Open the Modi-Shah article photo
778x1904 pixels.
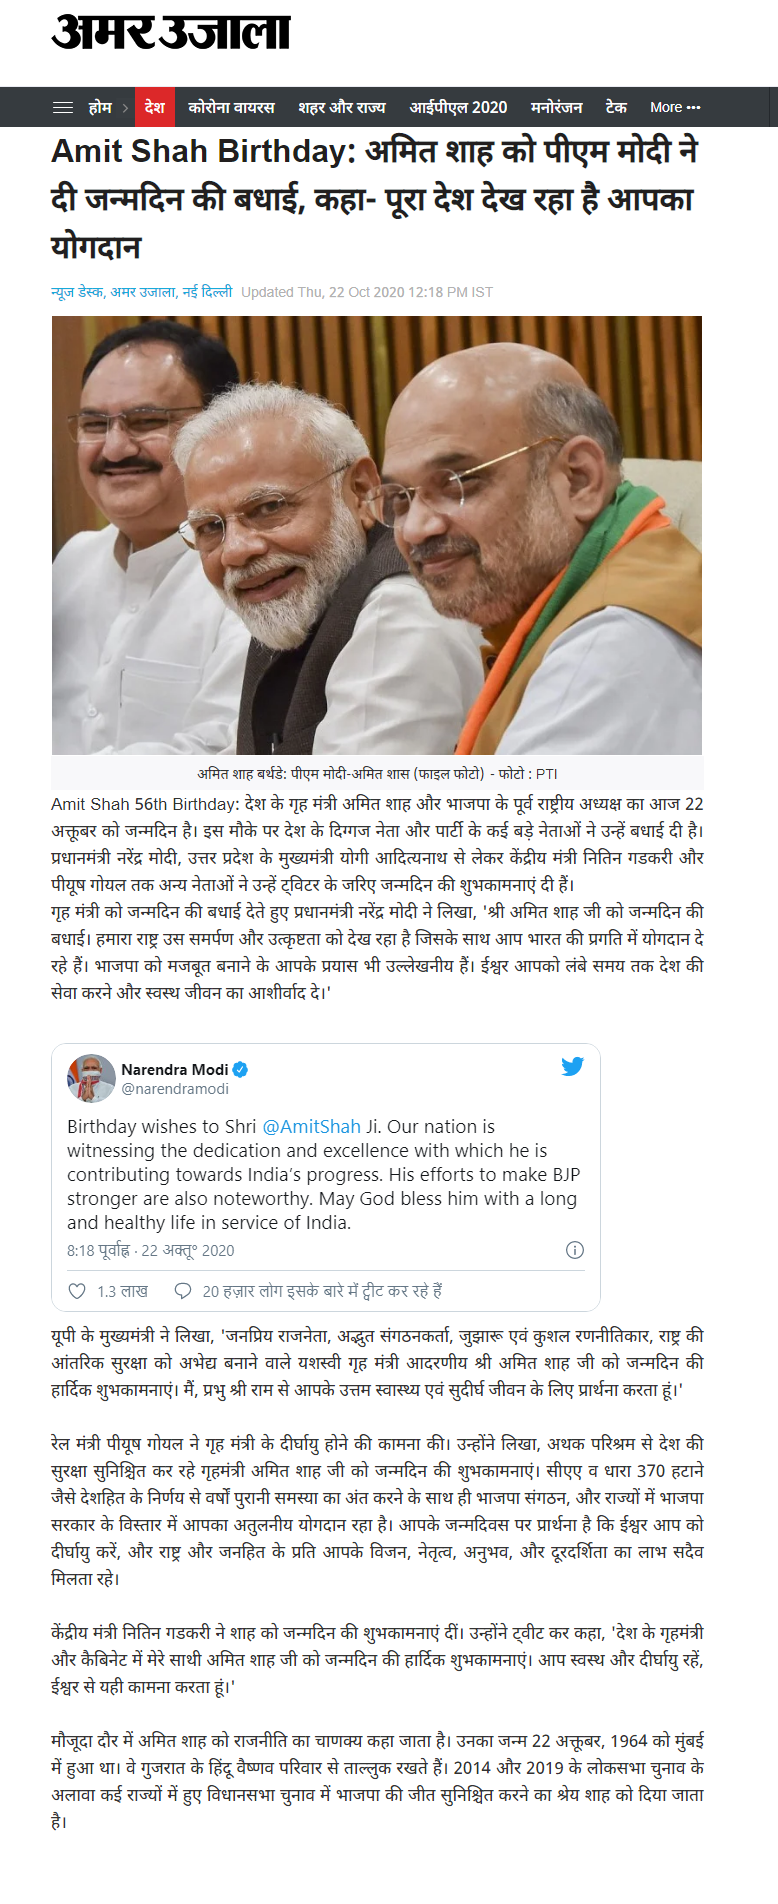point(377,535)
